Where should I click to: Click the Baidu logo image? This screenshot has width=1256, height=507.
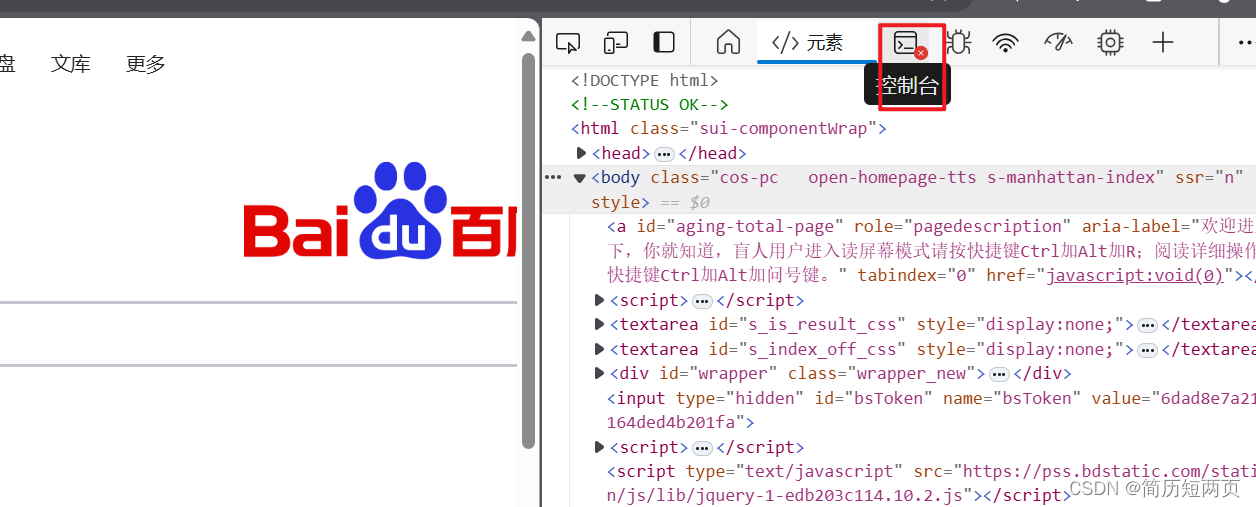(x=380, y=212)
